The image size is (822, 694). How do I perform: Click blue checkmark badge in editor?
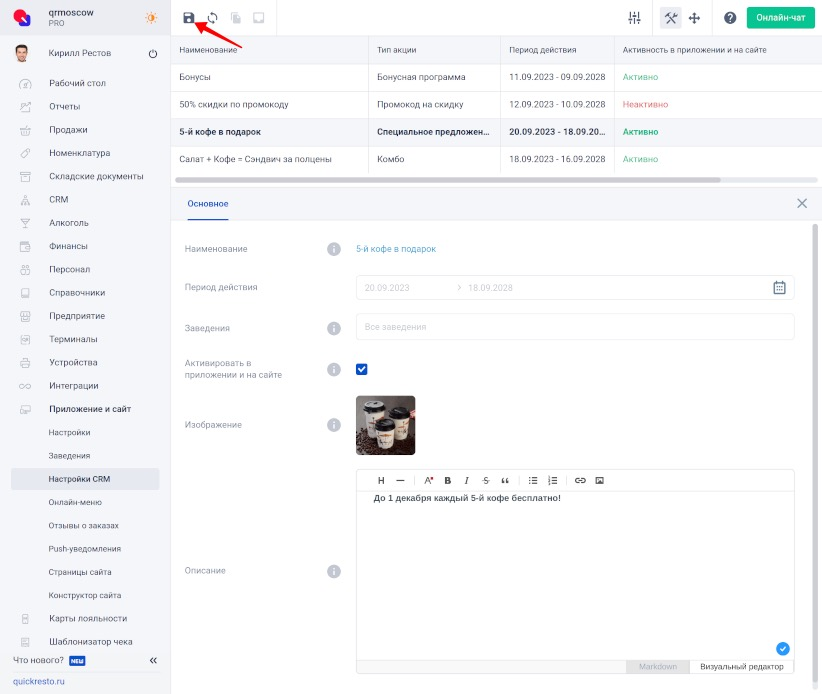[782, 649]
